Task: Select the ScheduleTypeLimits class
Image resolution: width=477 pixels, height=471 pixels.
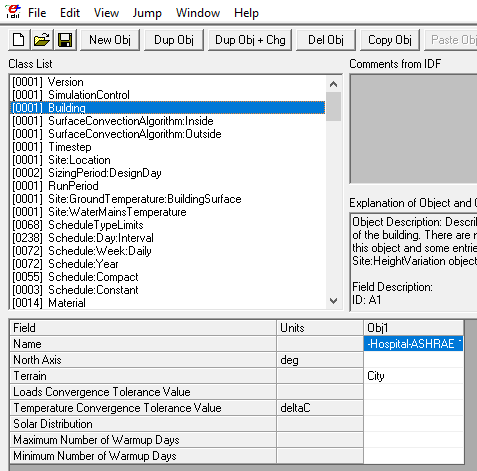Action: pyautogui.click(x=168, y=225)
